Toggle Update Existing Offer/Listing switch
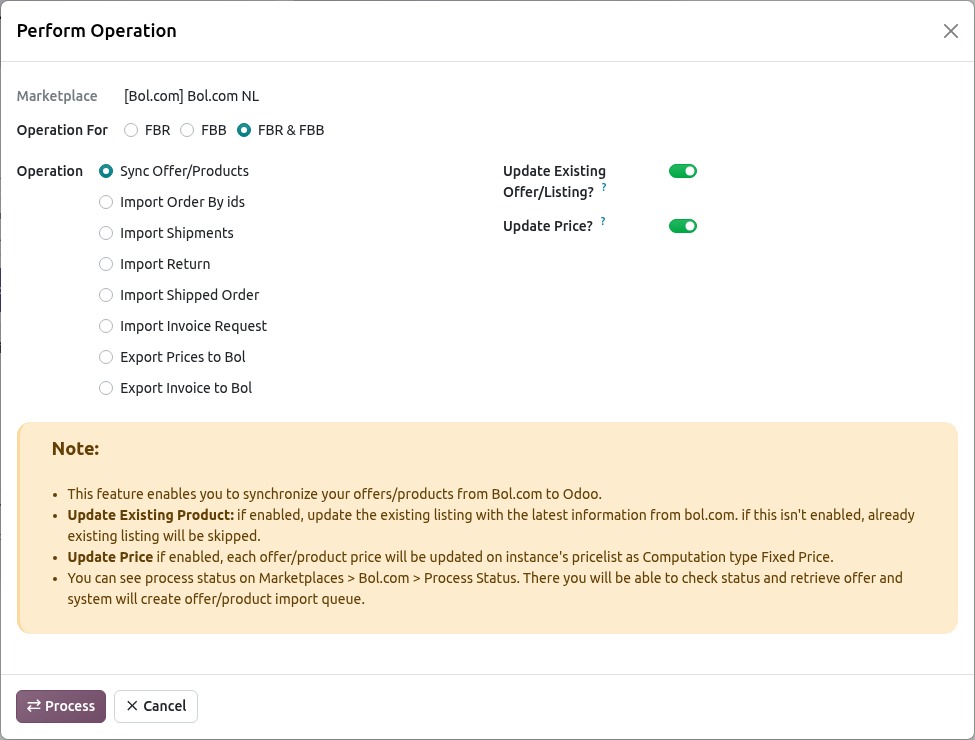This screenshot has height=740, width=975. point(683,171)
